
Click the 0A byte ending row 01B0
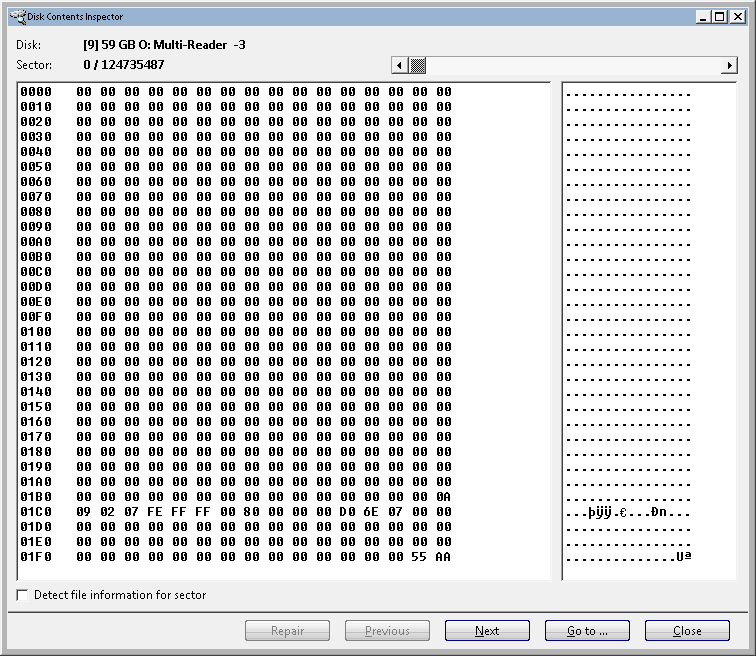click(x=443, y=496)
